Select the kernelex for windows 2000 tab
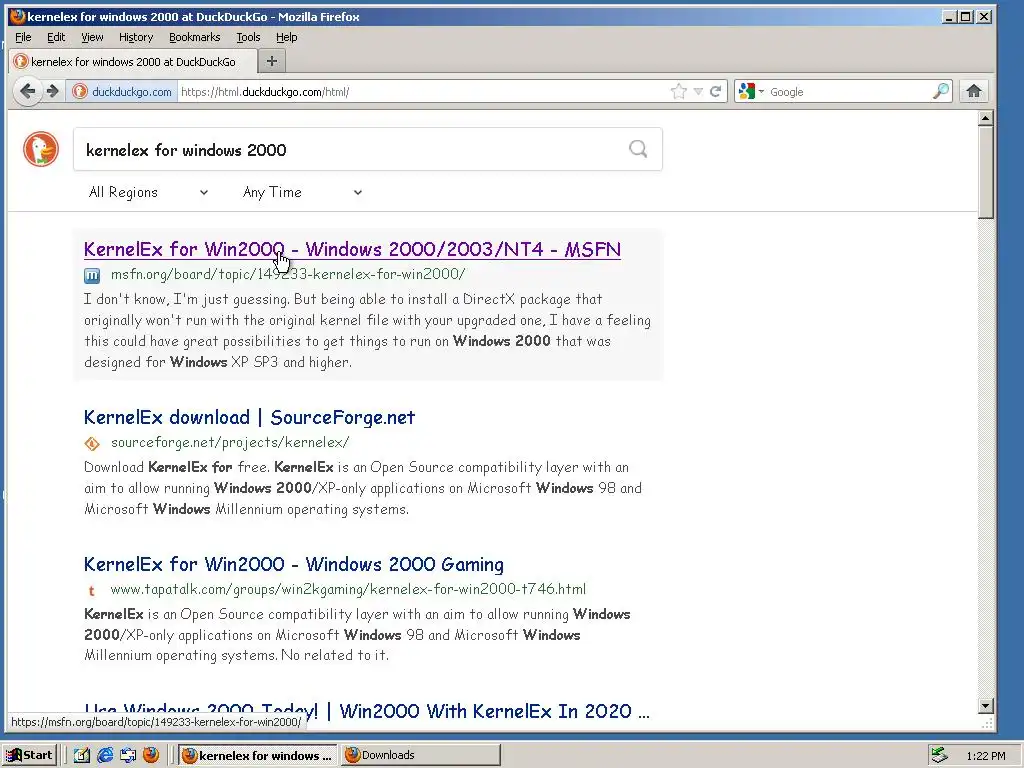 tap(133, 61)
